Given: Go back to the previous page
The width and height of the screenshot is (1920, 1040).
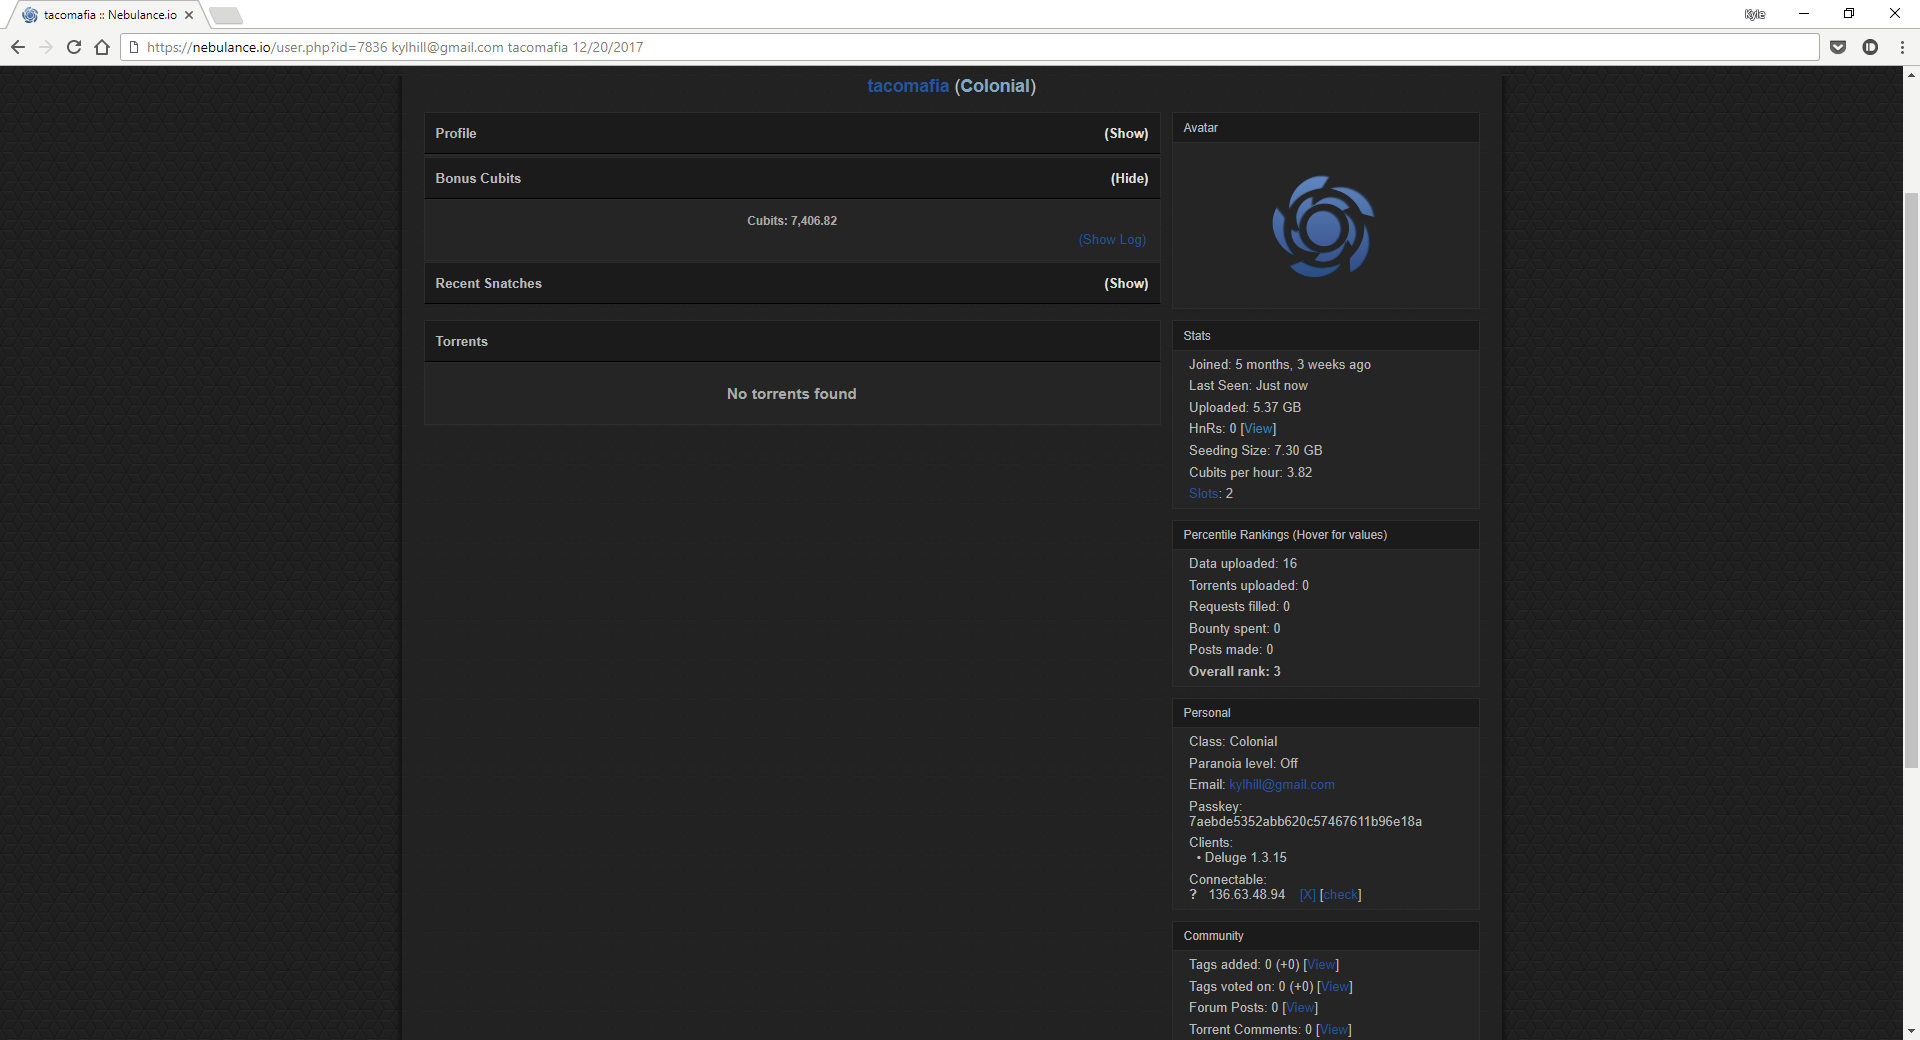Looking at the screenshot, I should tap(18, 47).
